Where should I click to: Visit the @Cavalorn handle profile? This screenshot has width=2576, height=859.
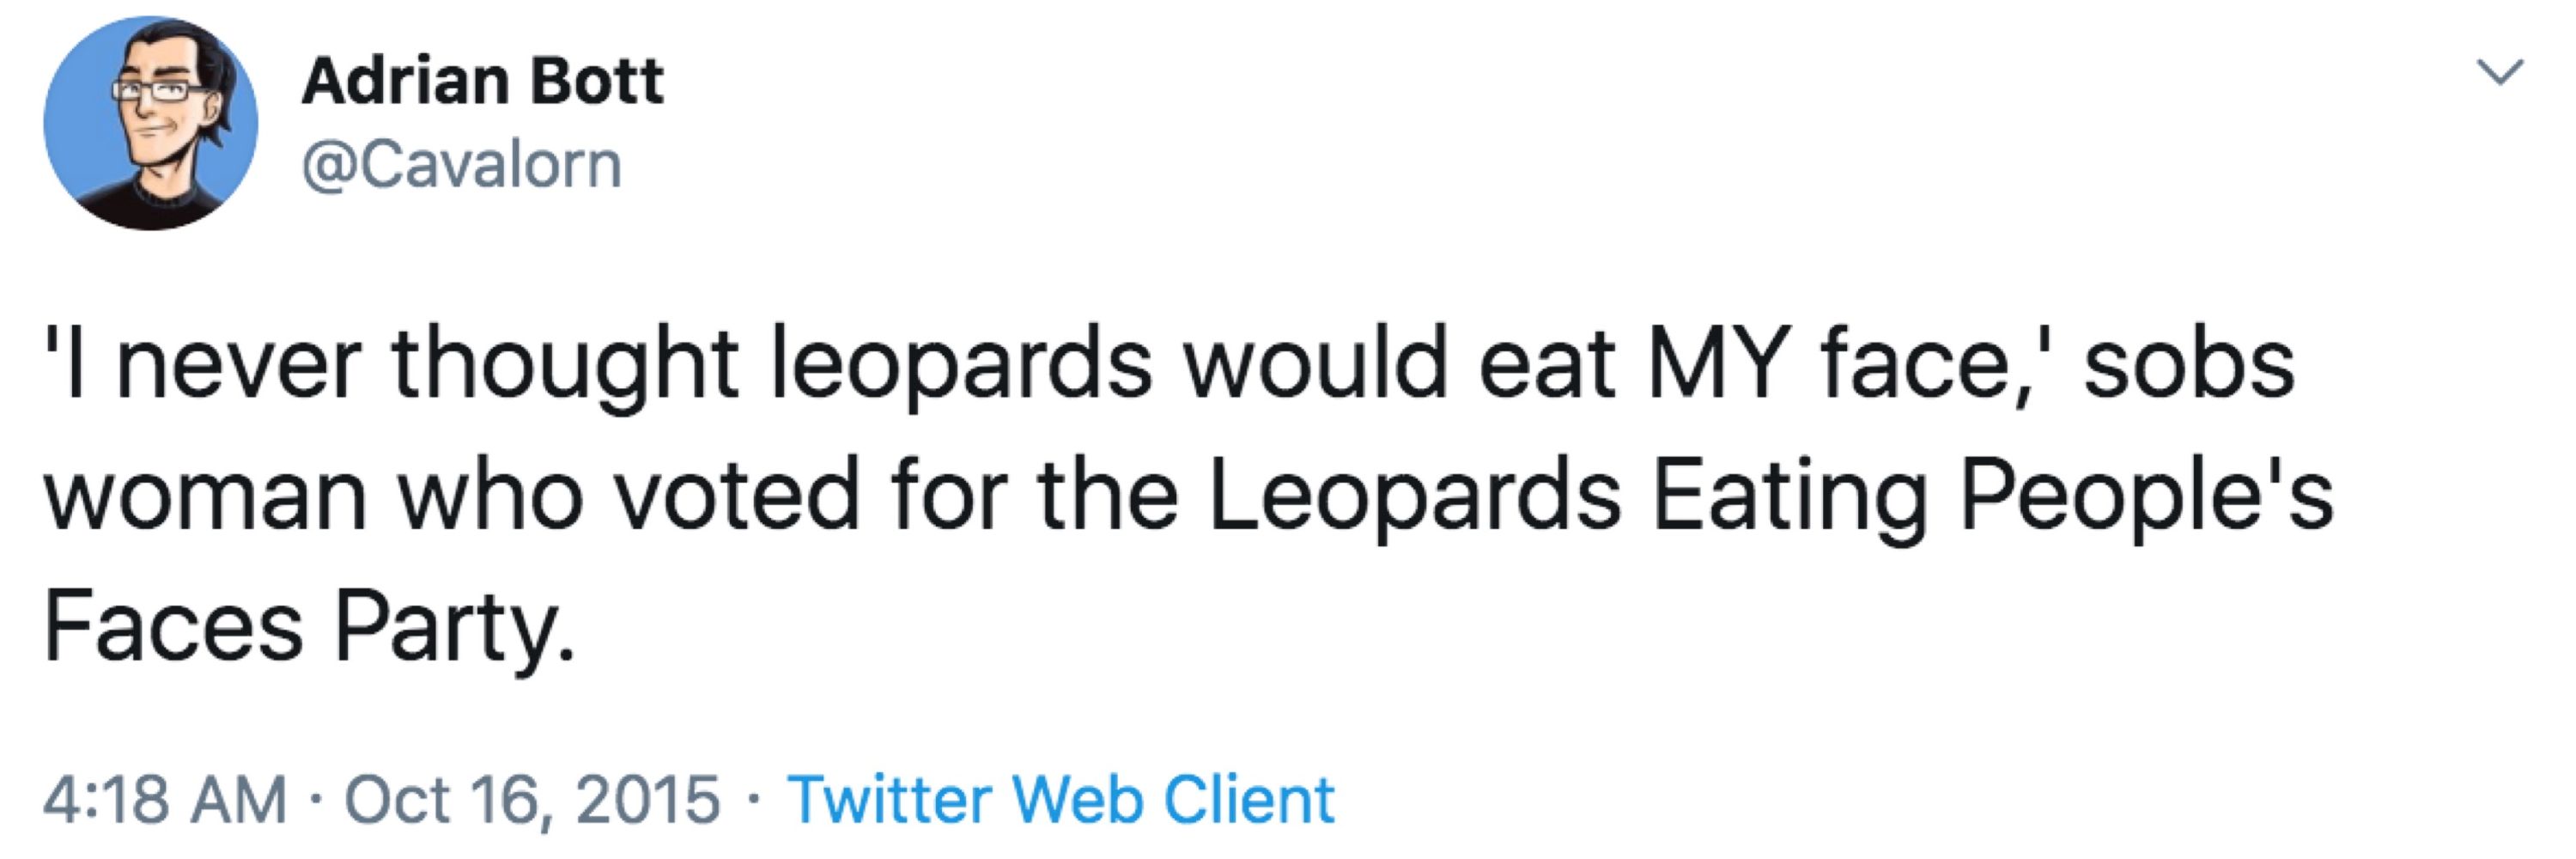pyautogui.click(x=462, y=164)
